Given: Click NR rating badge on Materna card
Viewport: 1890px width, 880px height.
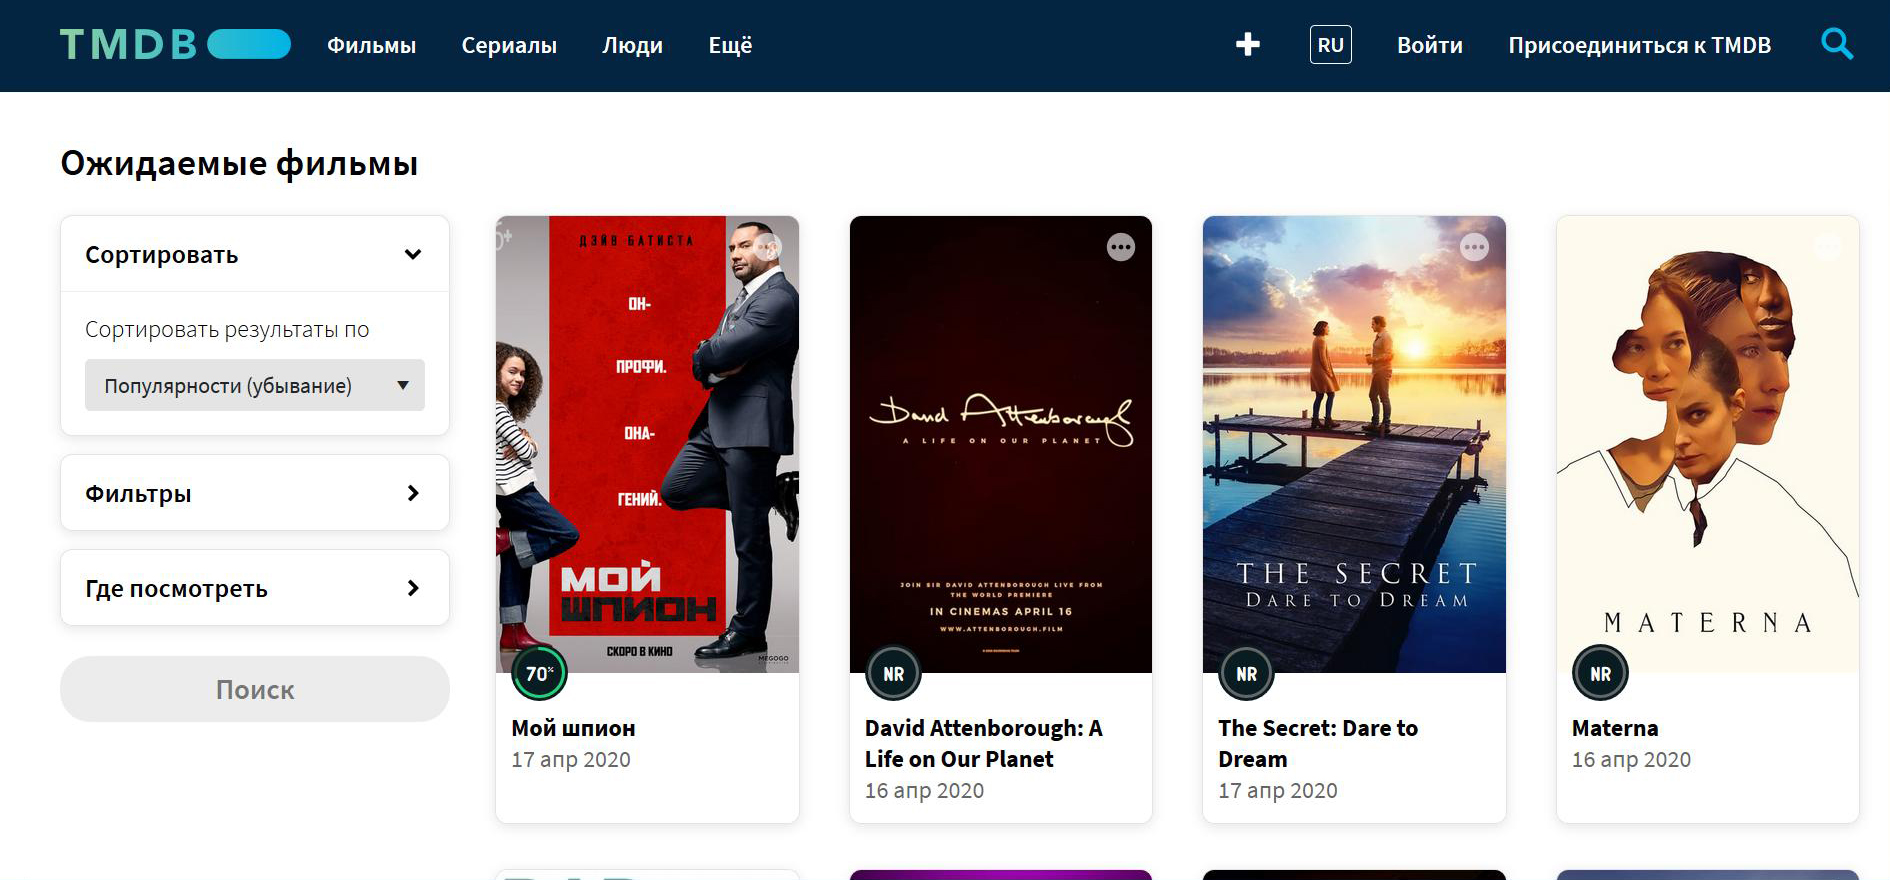Looking at the screenshot, I should pos(1600,674).
